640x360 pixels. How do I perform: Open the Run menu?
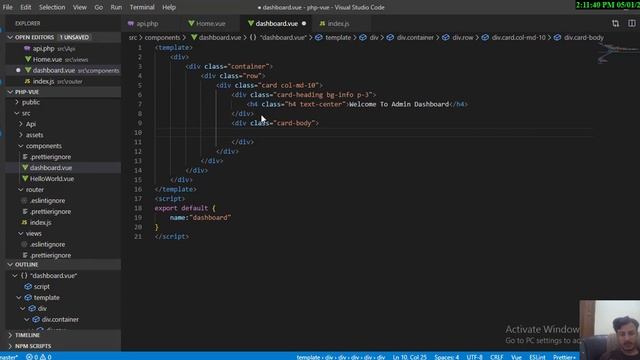(x=116, y=7)
